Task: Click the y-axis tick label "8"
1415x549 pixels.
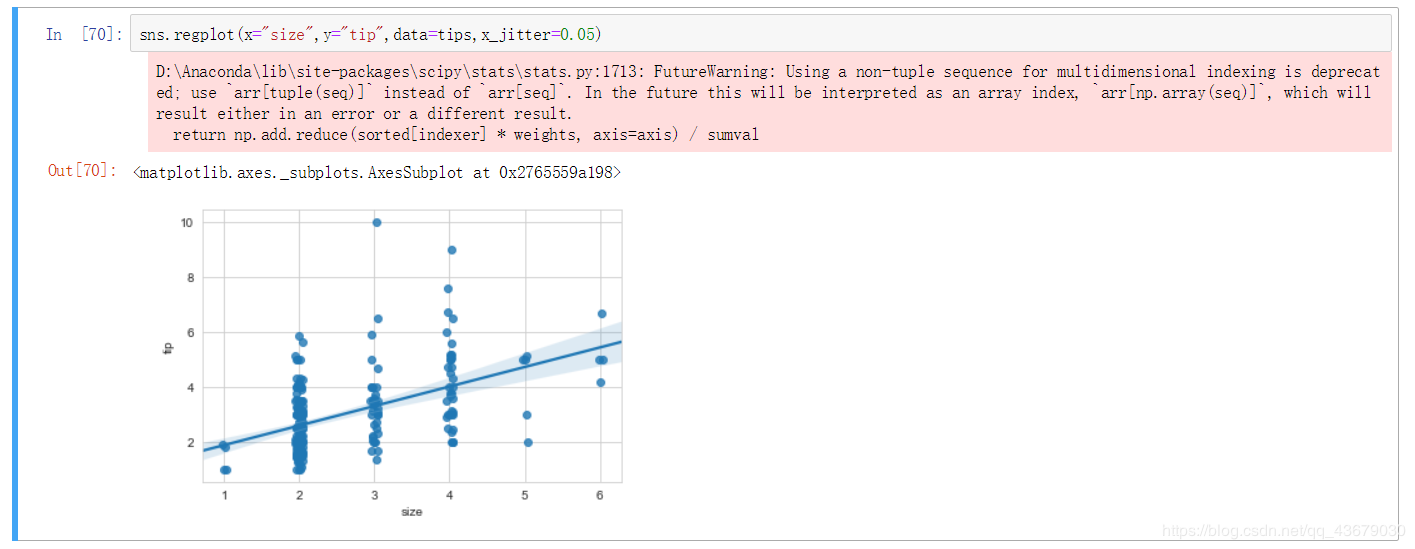Action: 189,277
